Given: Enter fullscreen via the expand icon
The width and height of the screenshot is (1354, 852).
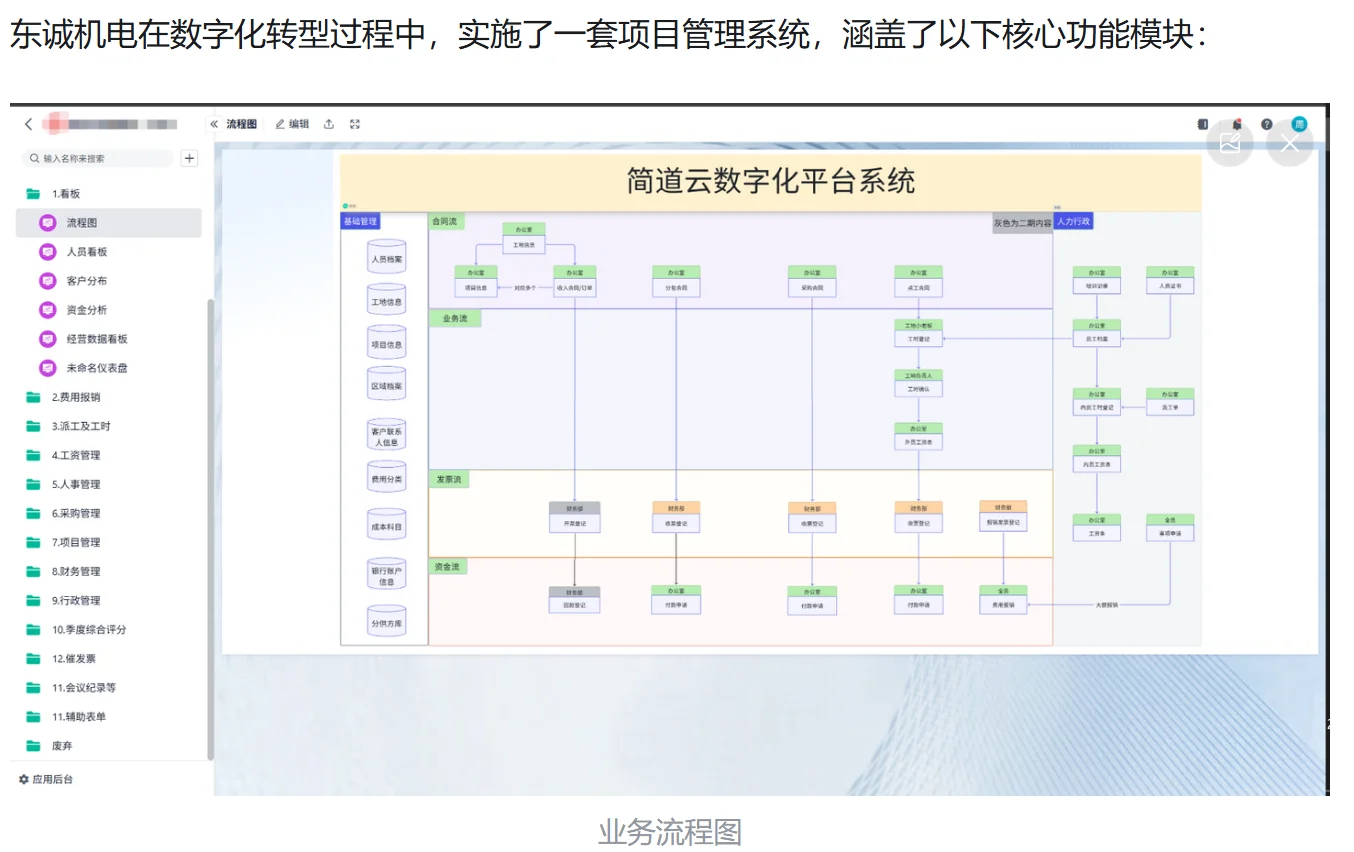Looking at the screenshot, I should [x=355, y=124].
